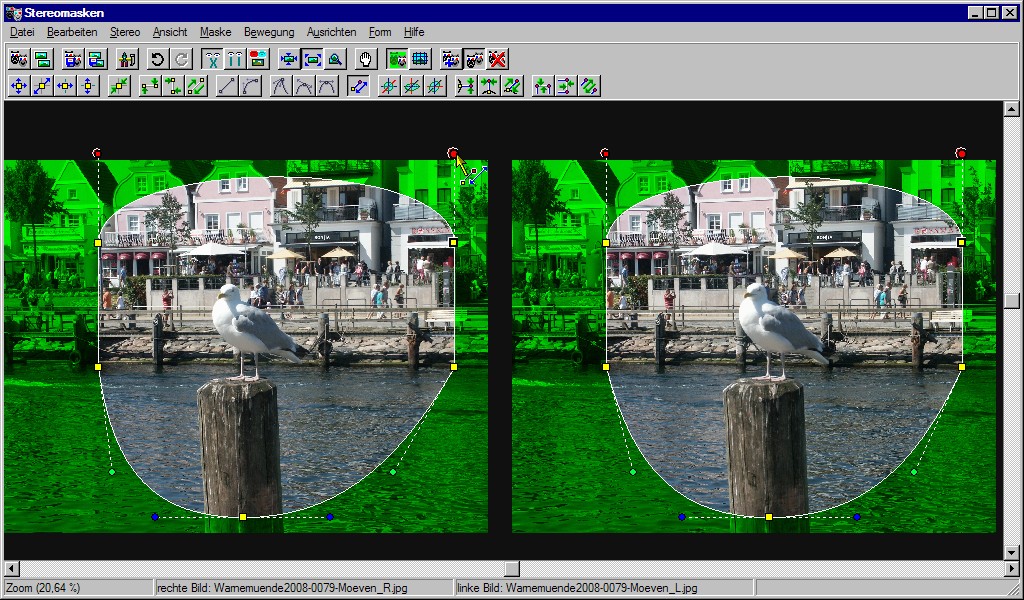Expand the Ausrichten menu
Image resolution: width=1024 pixels, height=600 pixels.
tap(331, 32)
